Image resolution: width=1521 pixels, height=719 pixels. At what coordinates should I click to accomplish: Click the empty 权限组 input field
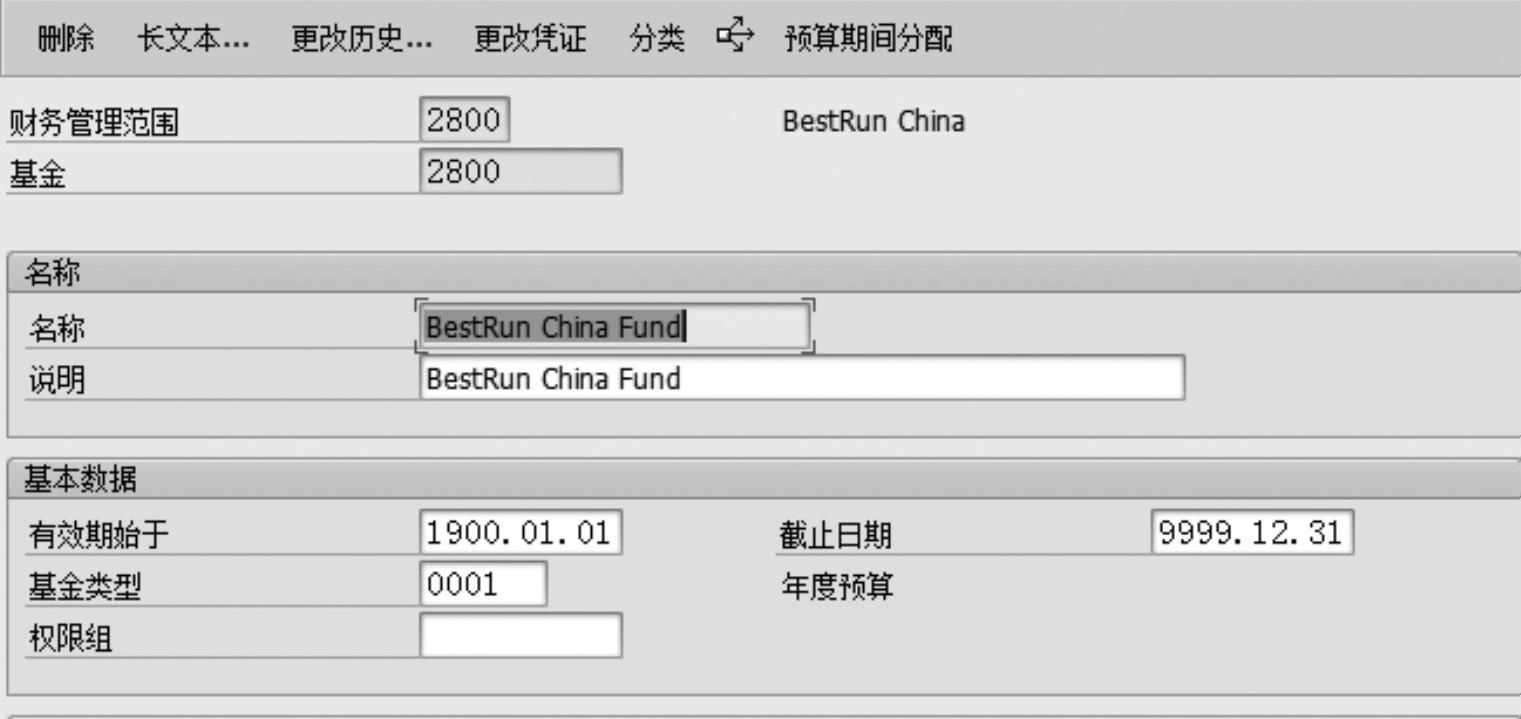[x=520, y=636]
